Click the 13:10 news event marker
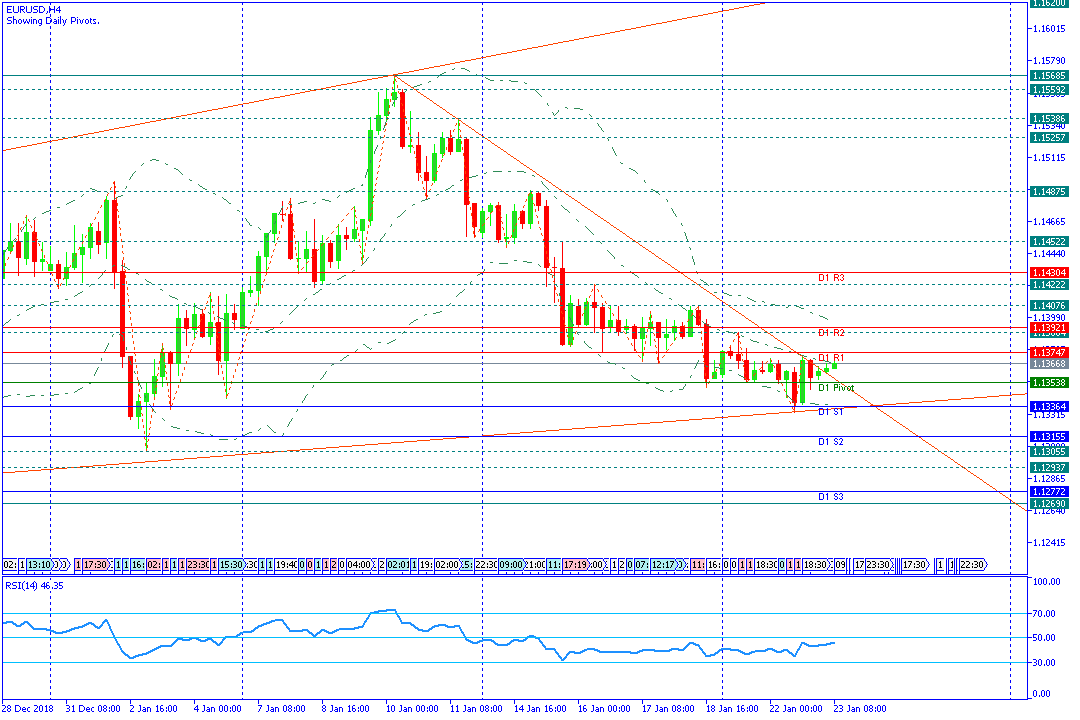 tap(41, 565)
